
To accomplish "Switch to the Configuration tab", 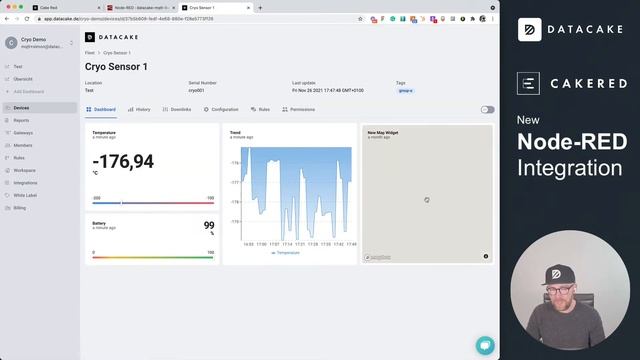I will coord(221,109).
